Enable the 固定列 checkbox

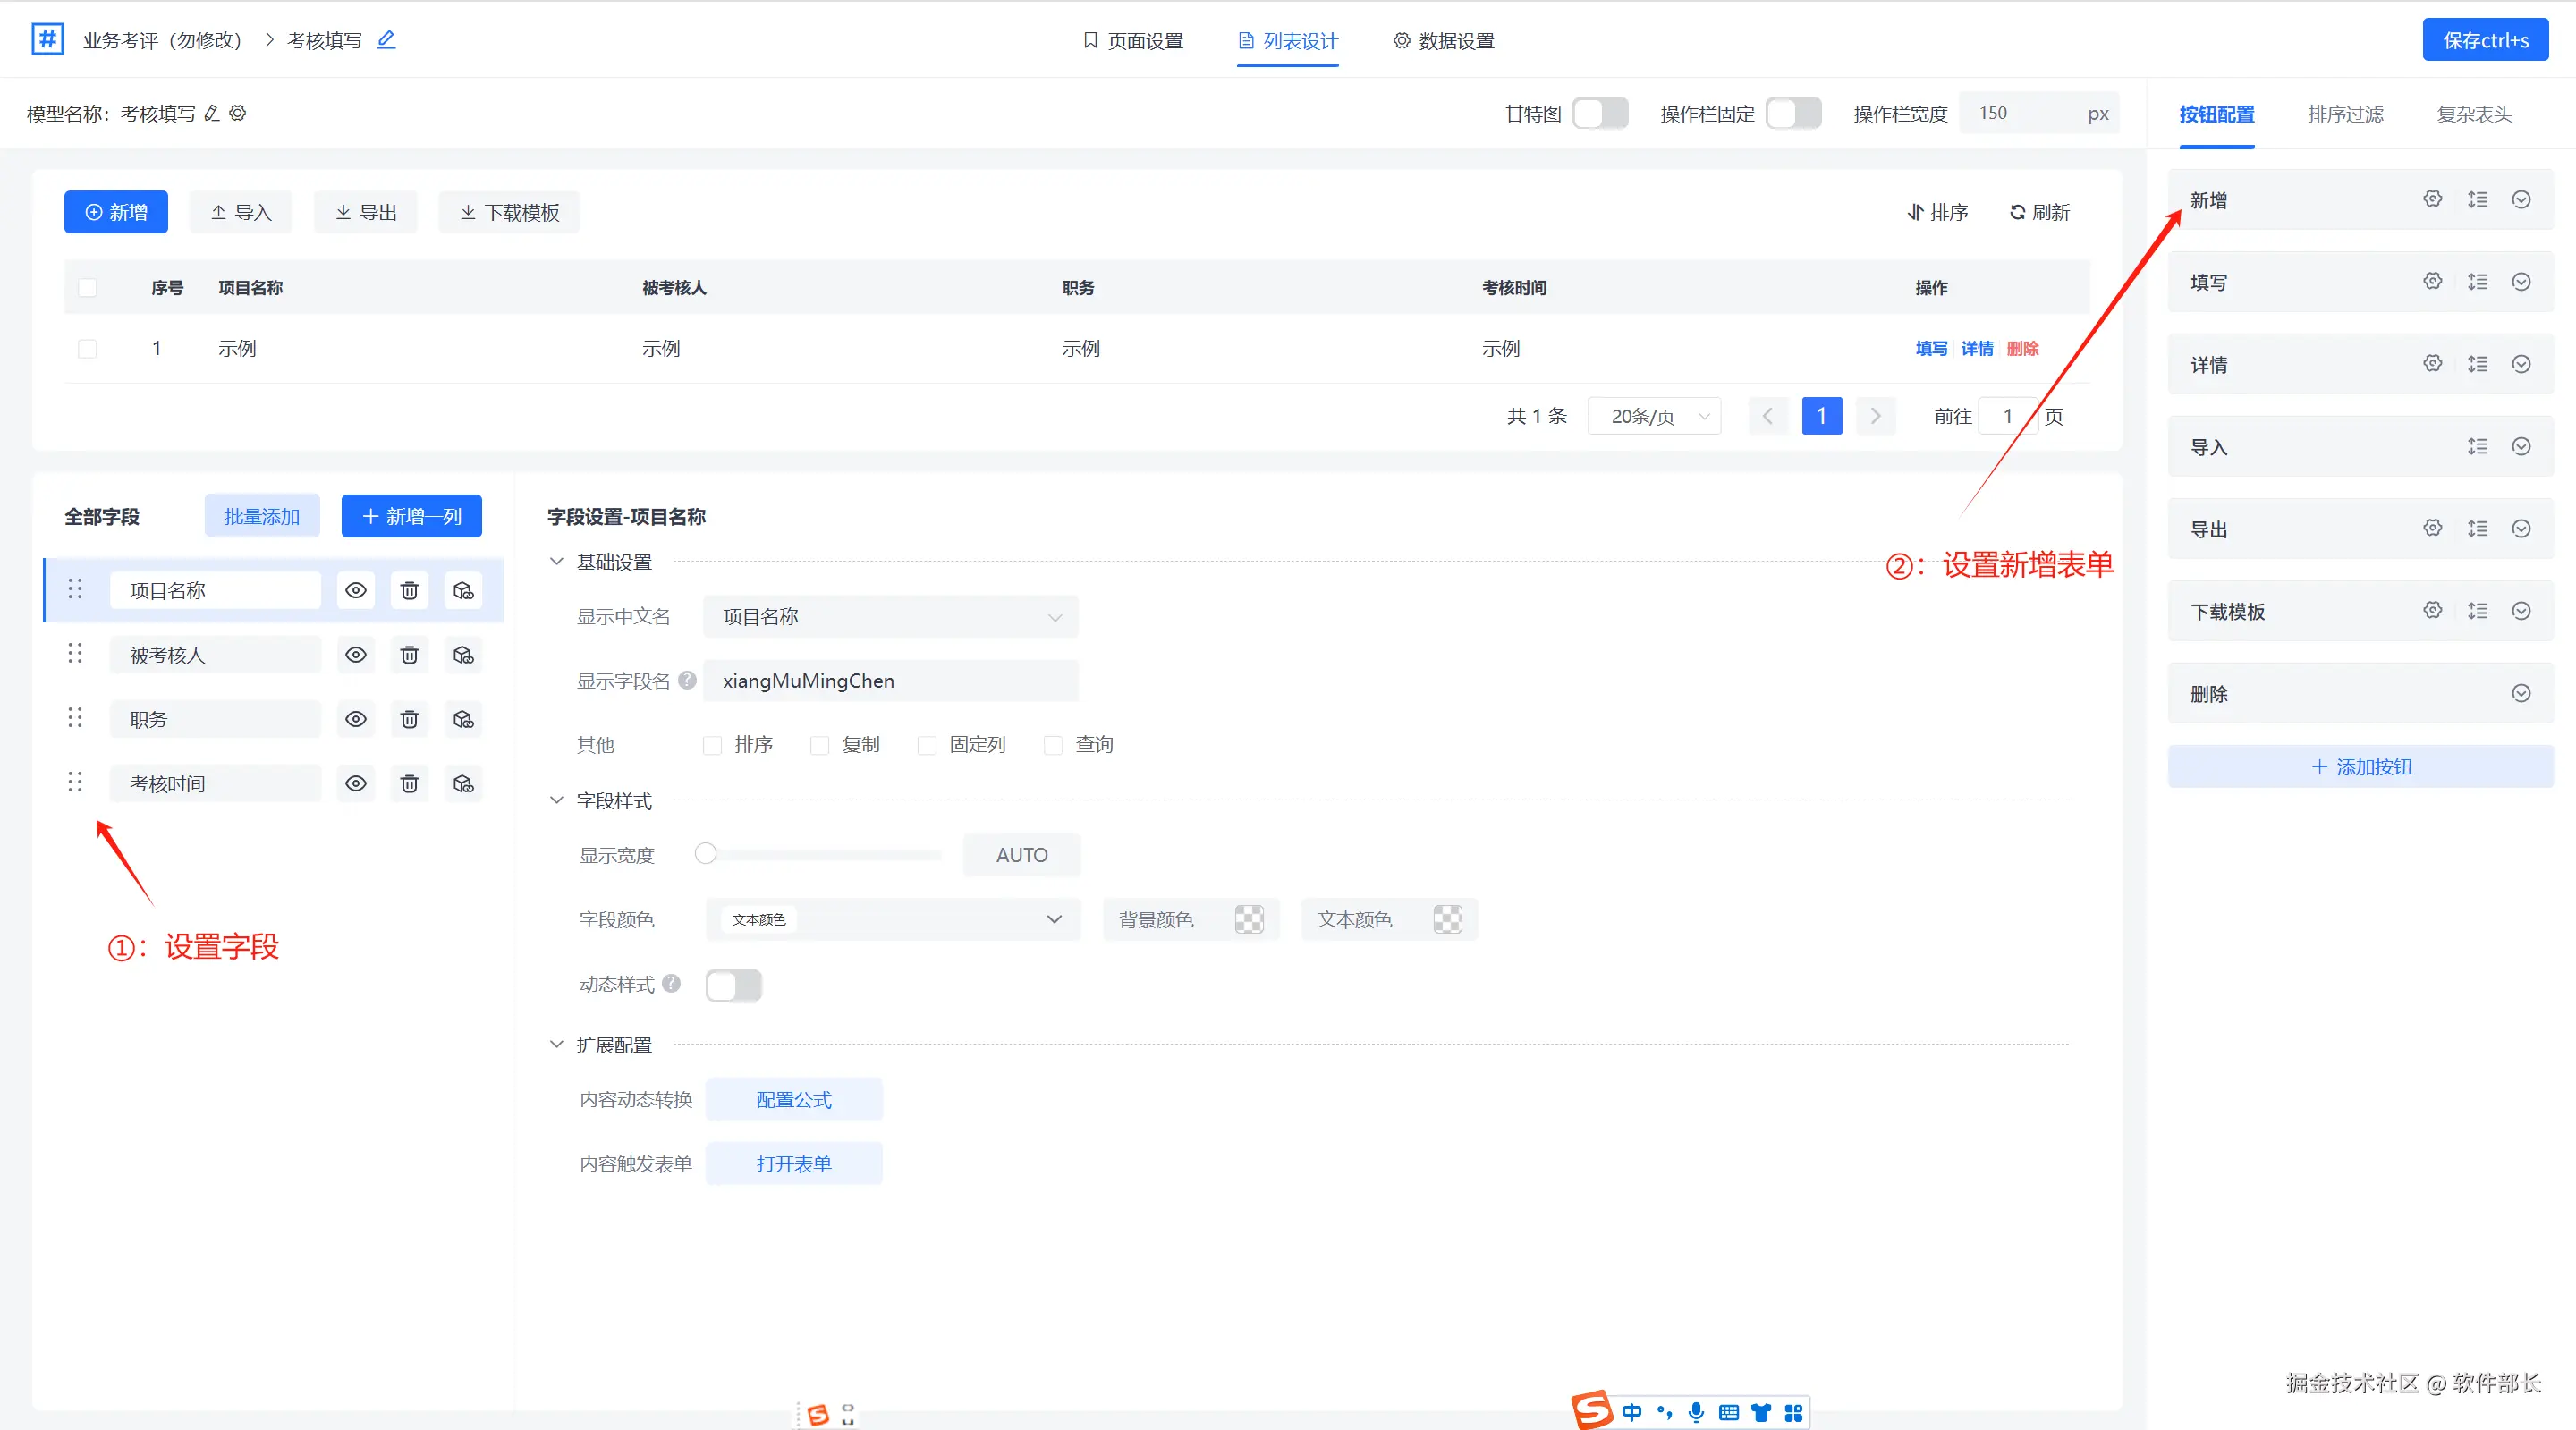[x=927, y=745]
